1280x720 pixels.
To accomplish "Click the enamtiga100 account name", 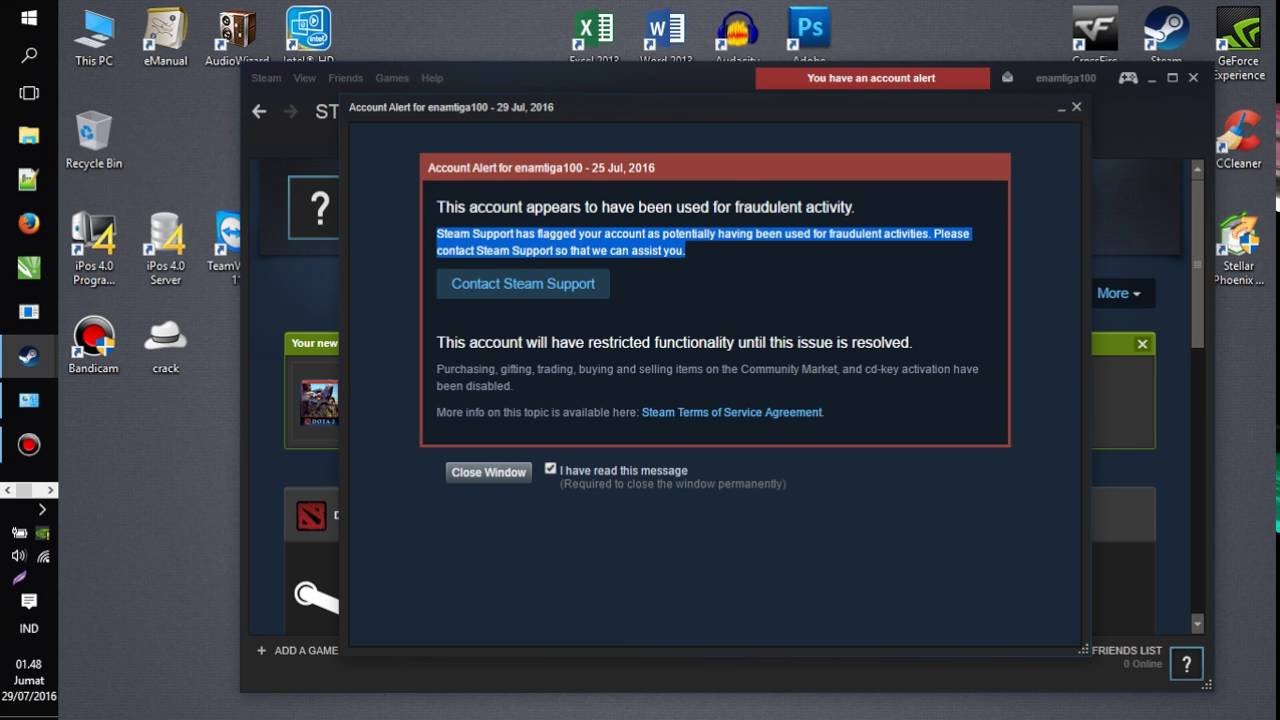I will click(1065, 78).
